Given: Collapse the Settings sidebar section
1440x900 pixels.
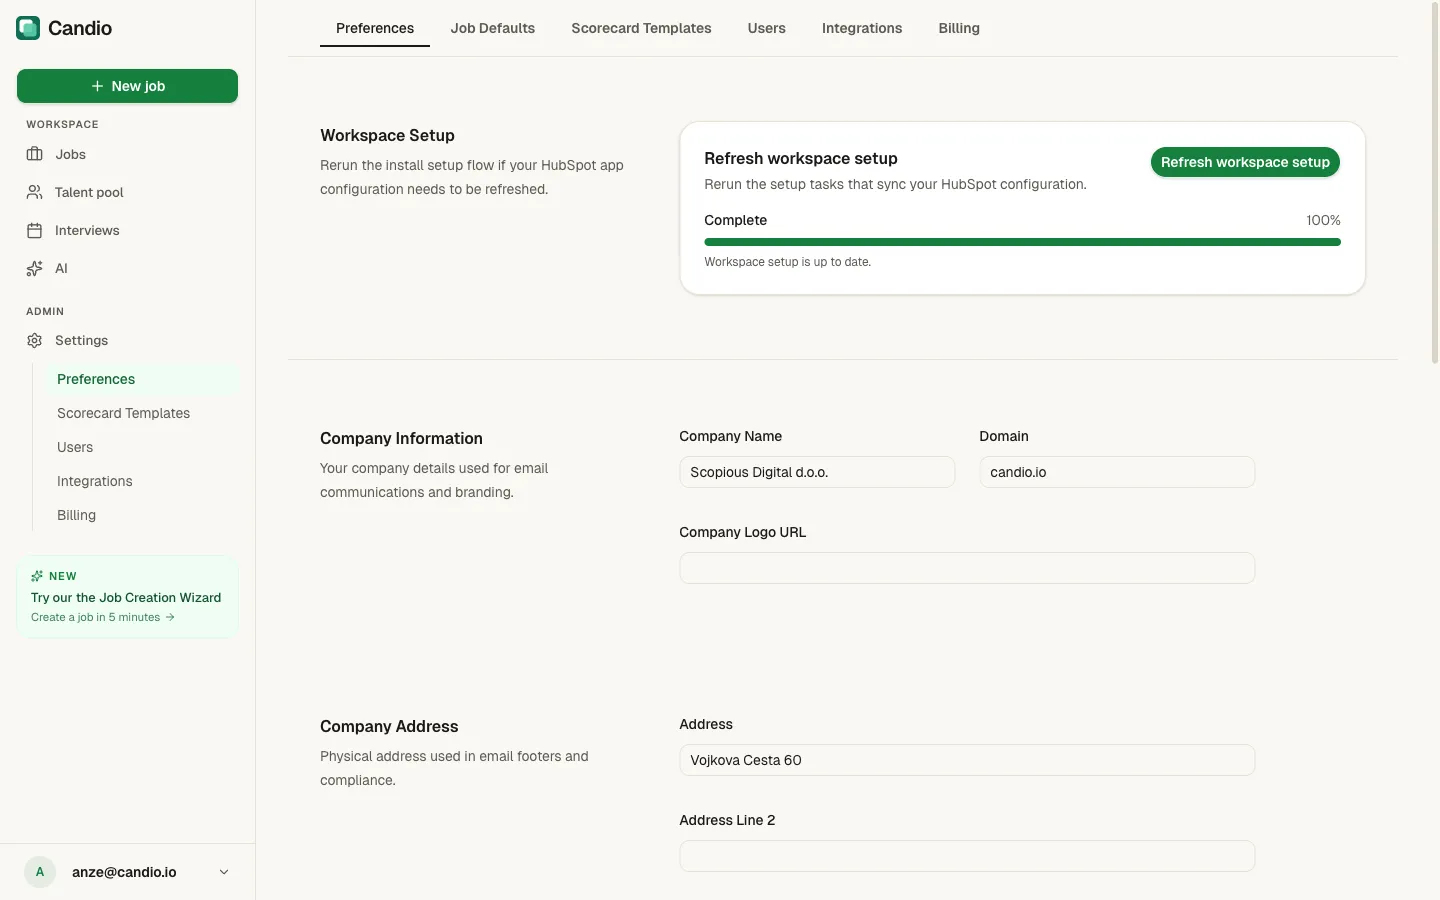Looking at the screenshot, I should (x=127, y=340).
